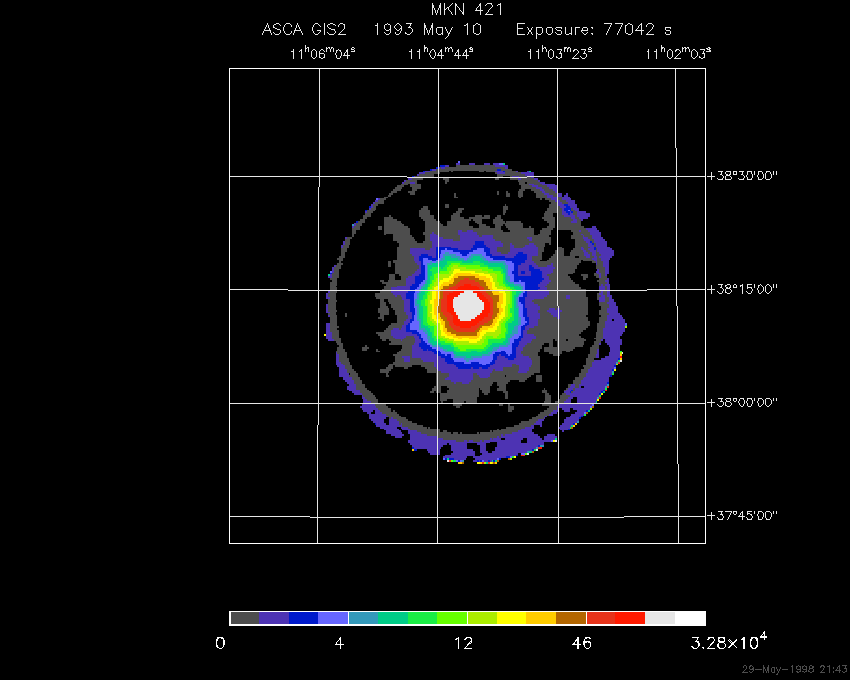Click the color bar scale value 46
Screen dimensions: 850x680
click(582, 644)
